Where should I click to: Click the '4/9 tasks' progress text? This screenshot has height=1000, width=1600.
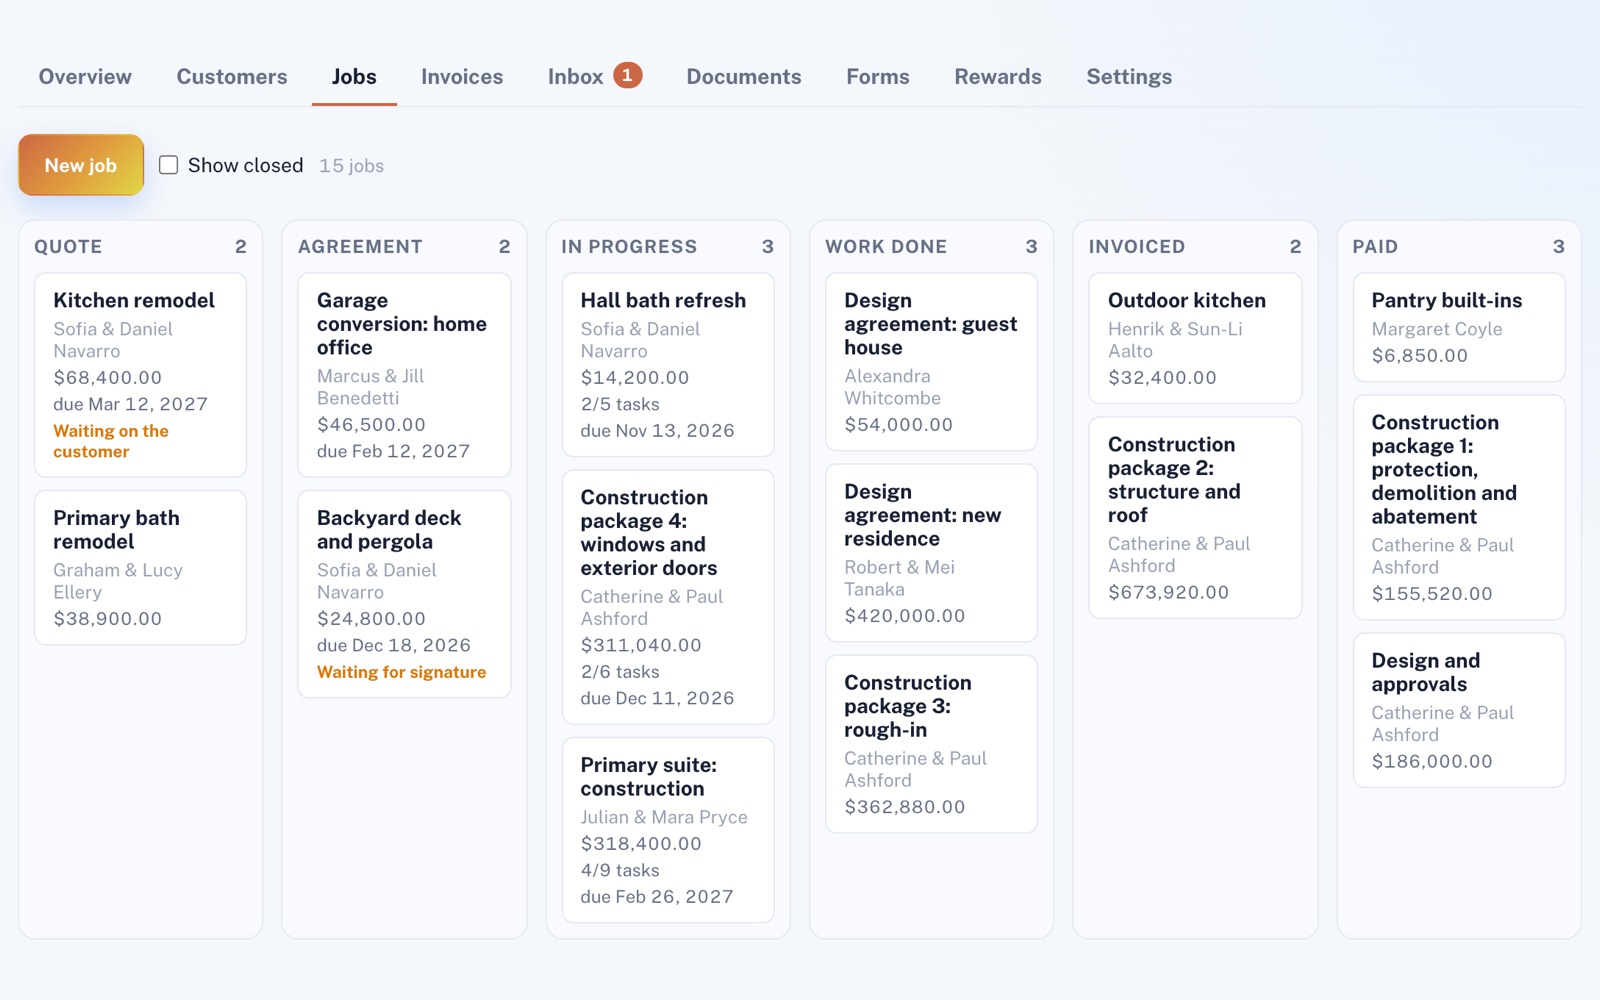tap(620, 870)
